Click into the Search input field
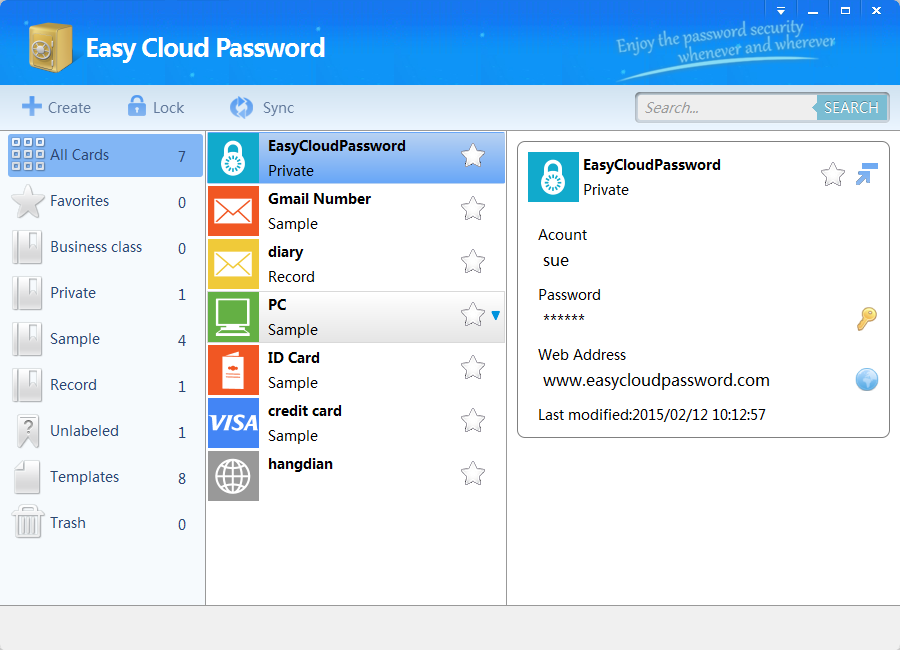 coord(726,107)
